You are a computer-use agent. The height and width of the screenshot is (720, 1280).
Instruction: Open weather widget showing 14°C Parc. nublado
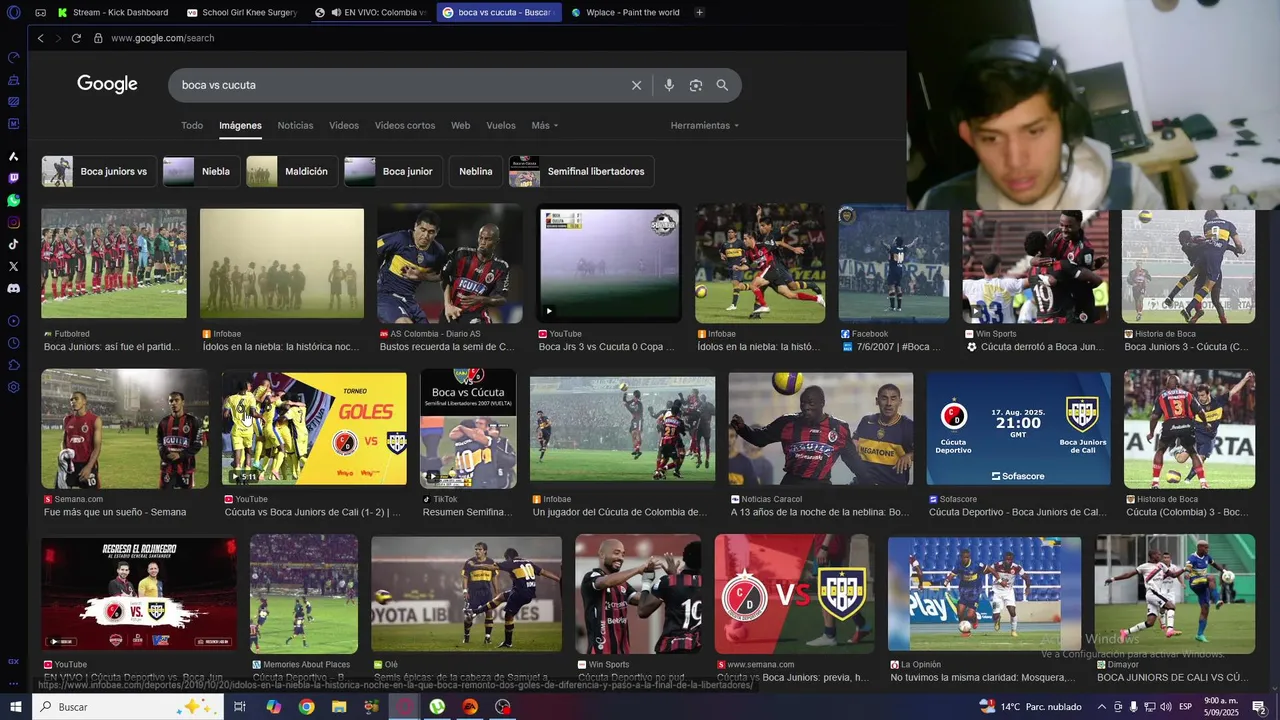1030,707
